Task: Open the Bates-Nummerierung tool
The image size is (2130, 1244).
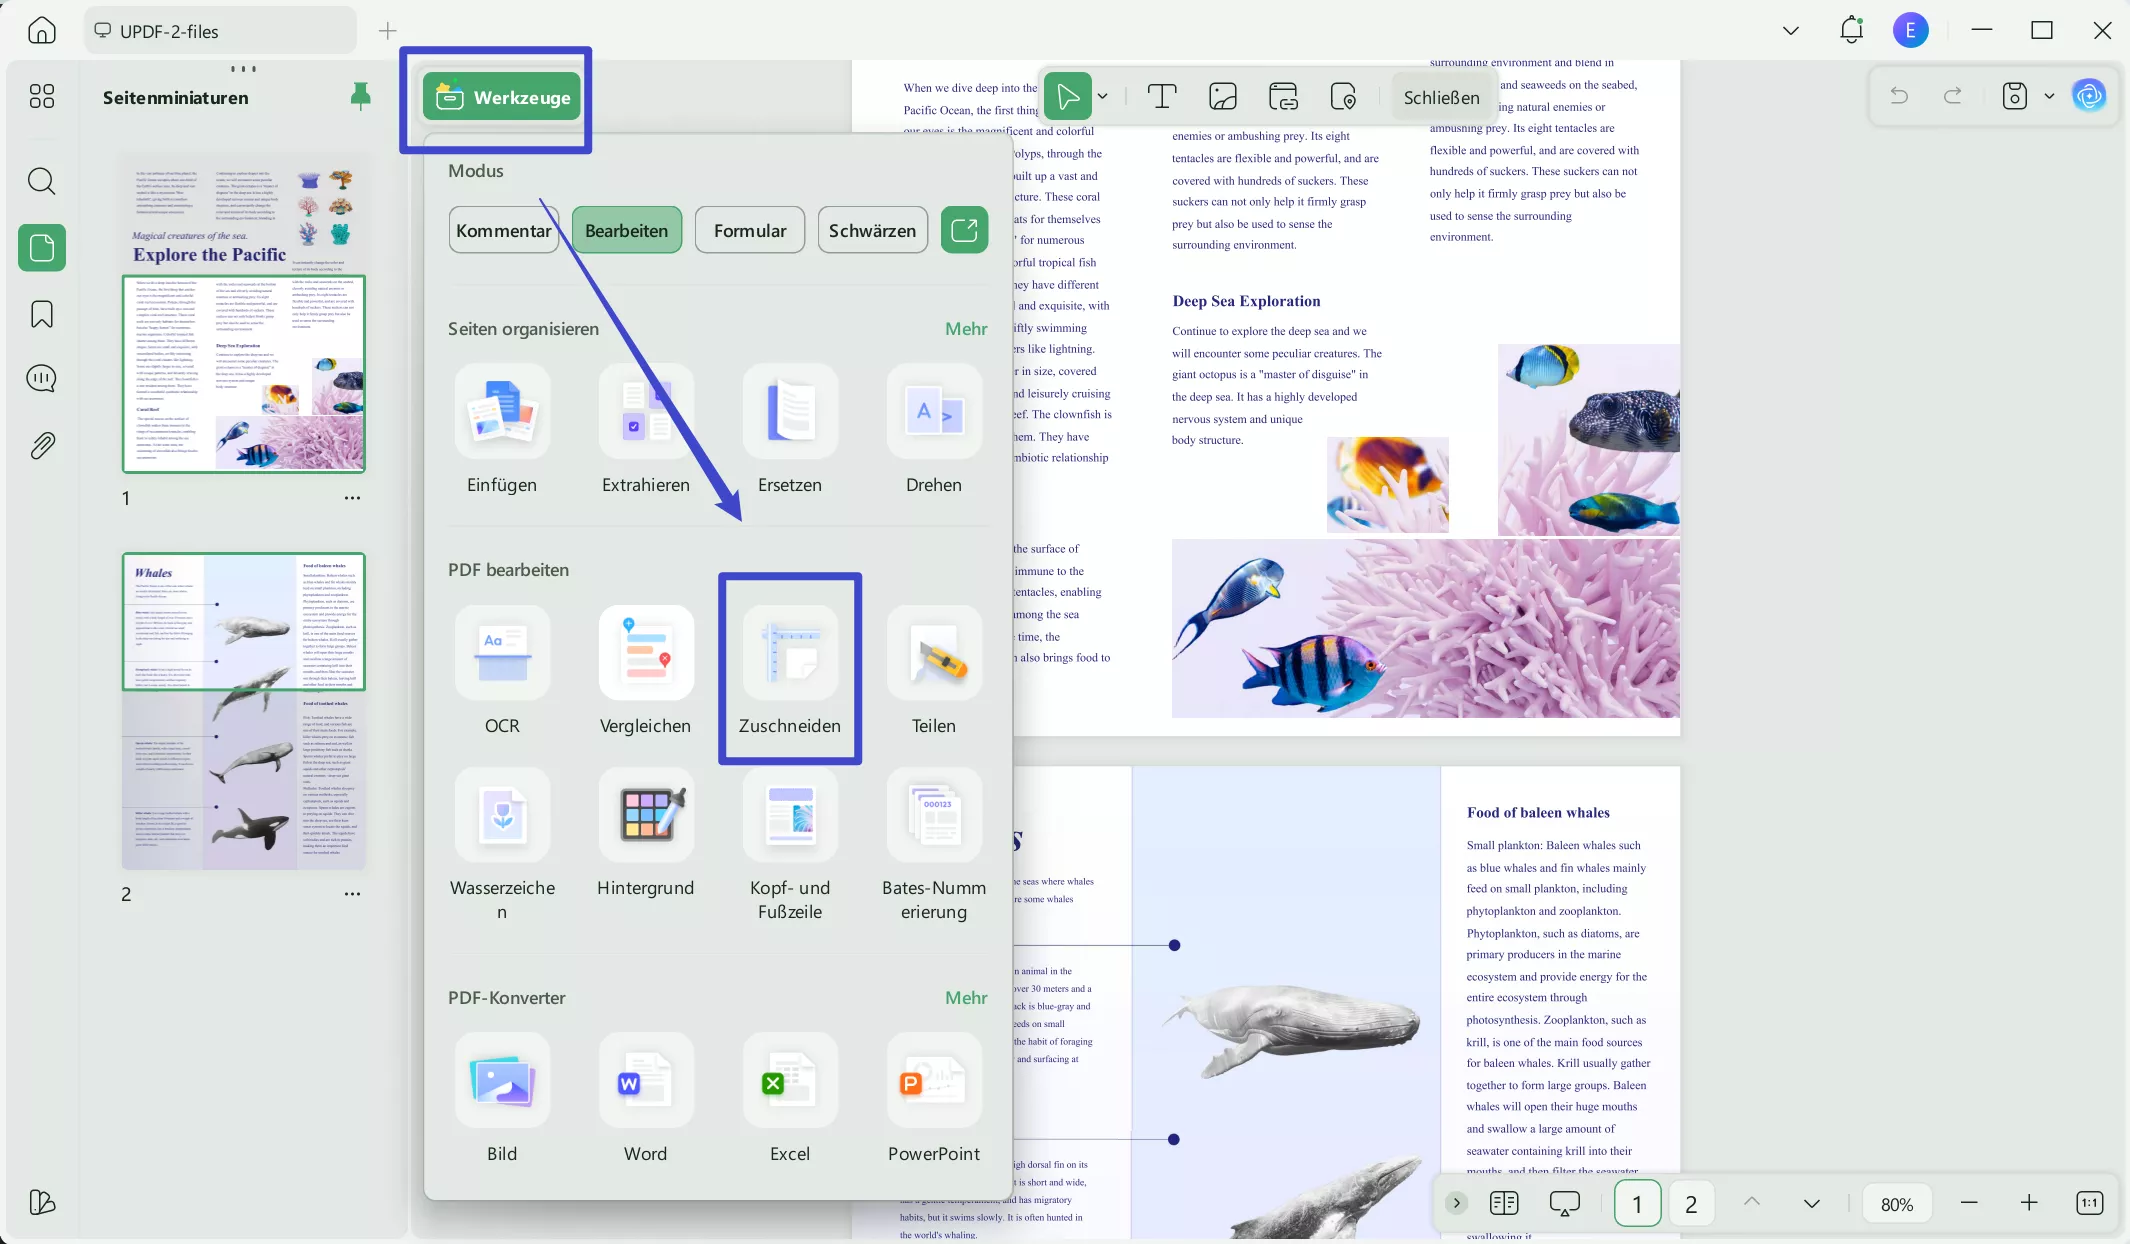Action: [933, 815]
